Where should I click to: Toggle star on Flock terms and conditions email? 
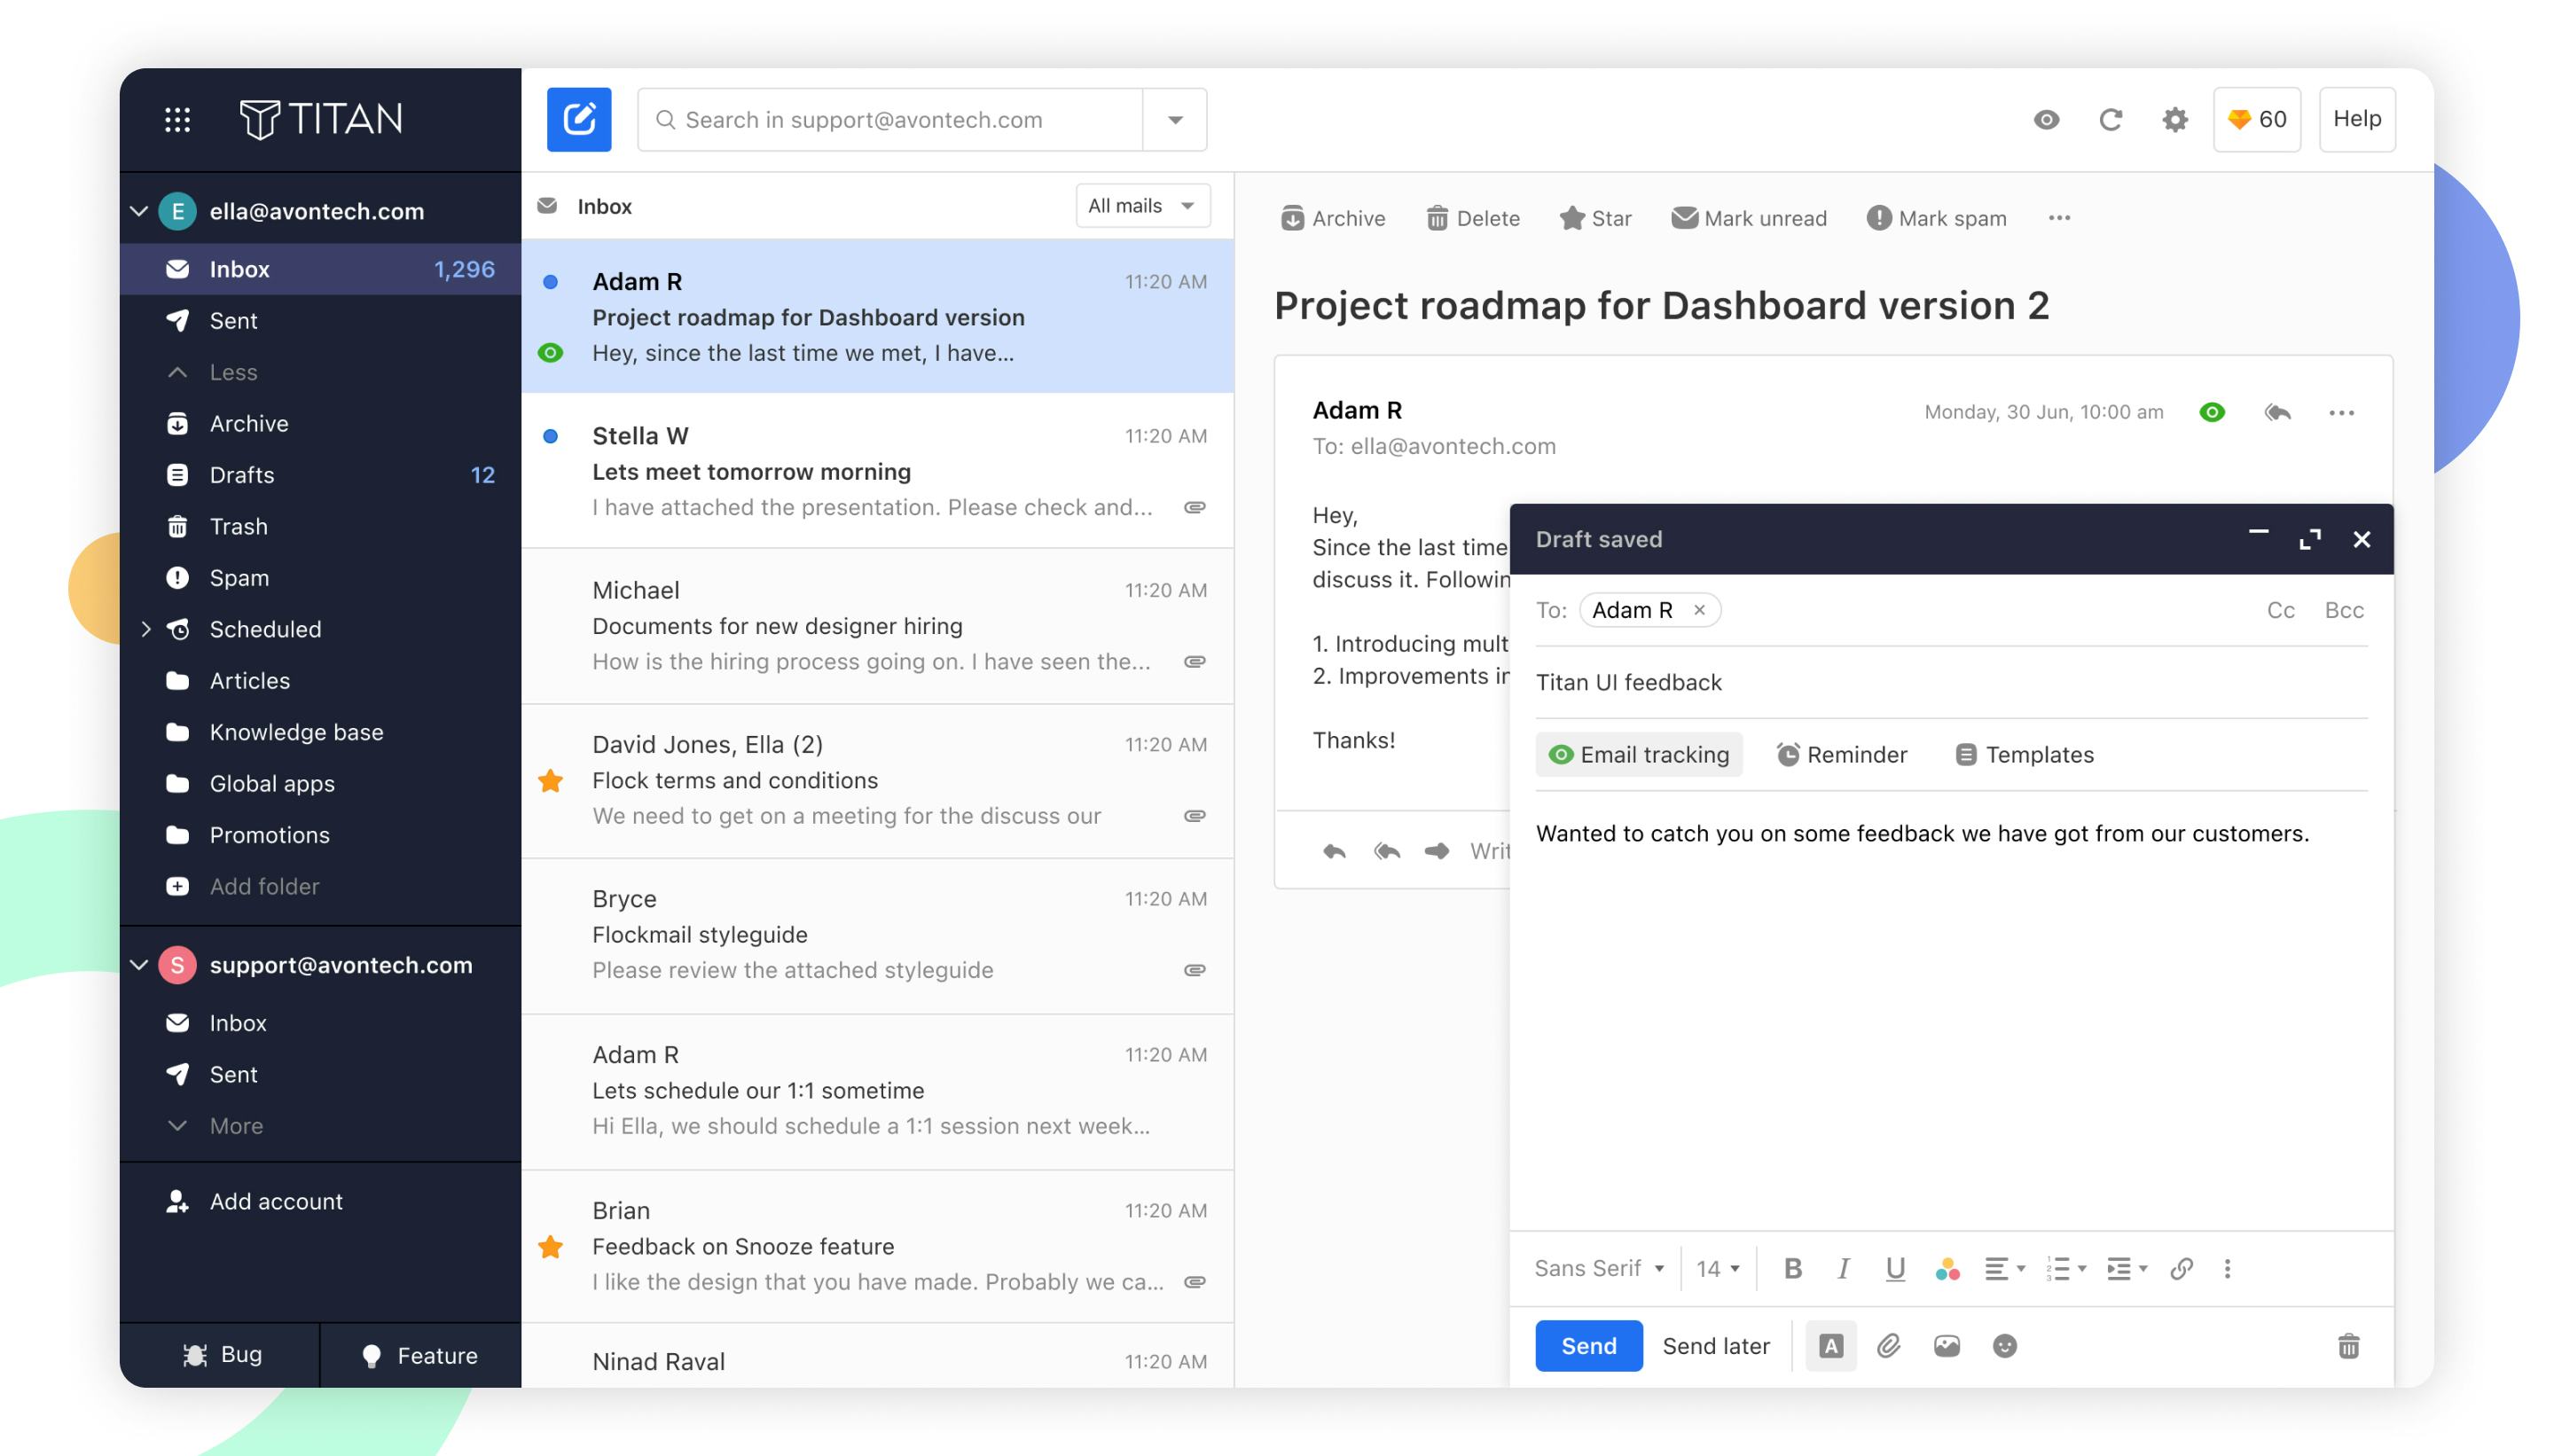pyautogui.click(x=550, y=780)
